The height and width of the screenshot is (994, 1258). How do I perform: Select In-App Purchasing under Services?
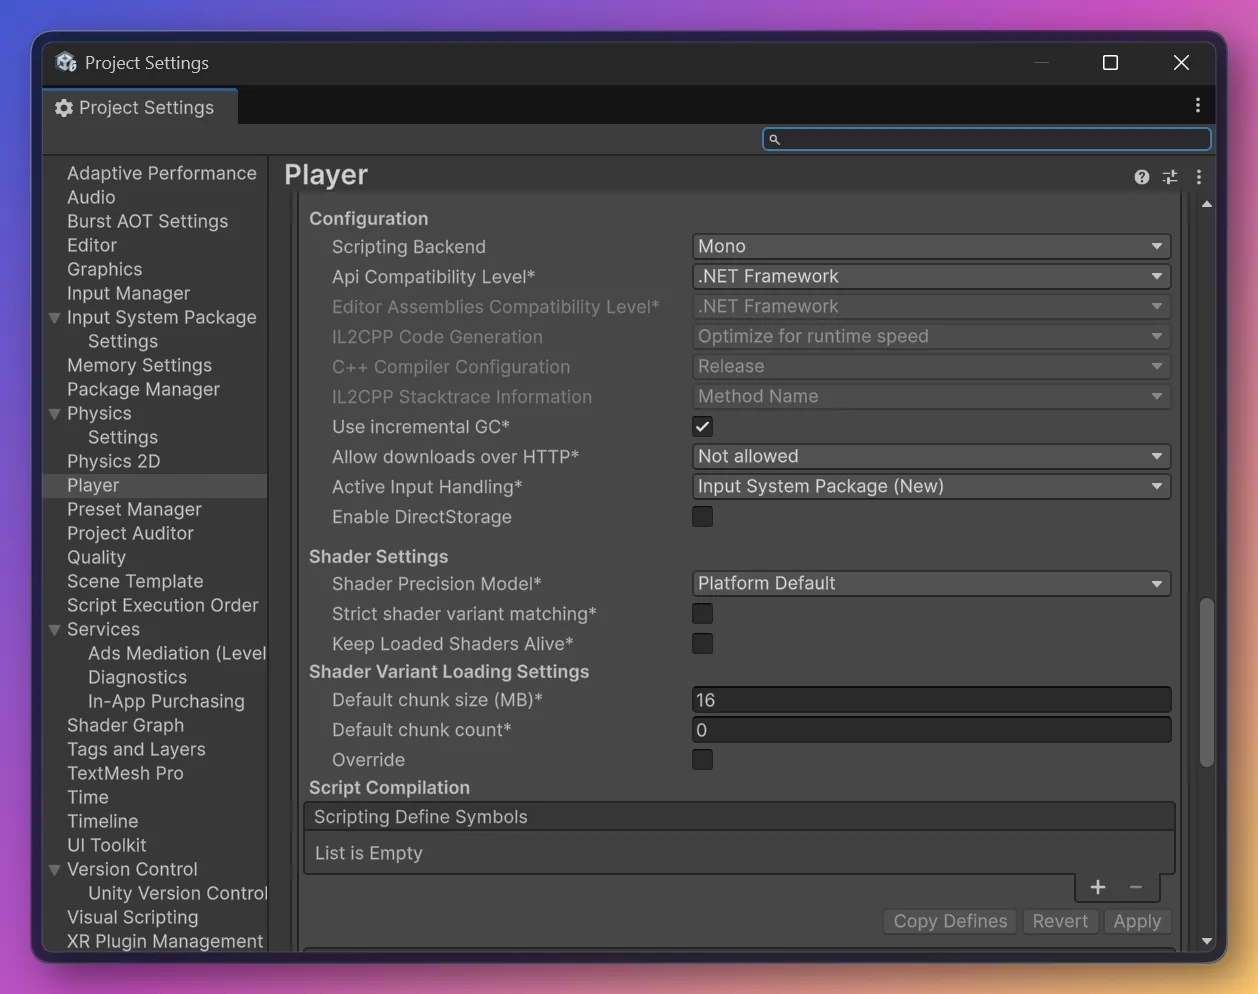tap(166, 701)
